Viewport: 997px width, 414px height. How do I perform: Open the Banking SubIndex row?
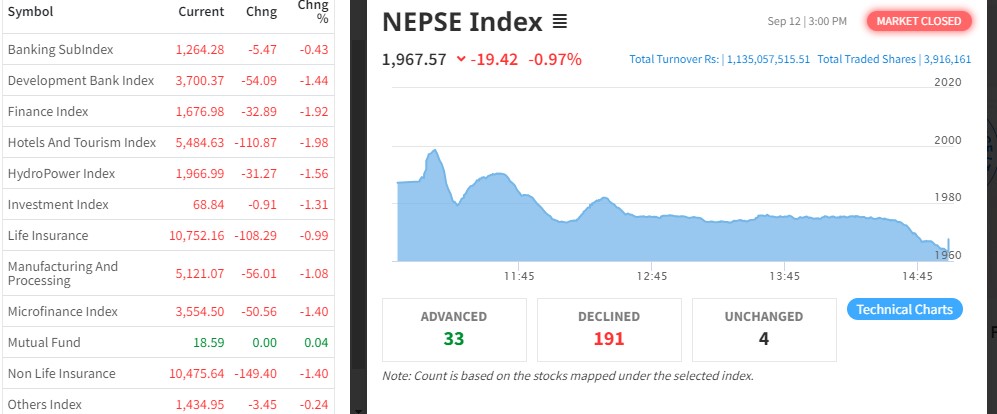[60, 49]
